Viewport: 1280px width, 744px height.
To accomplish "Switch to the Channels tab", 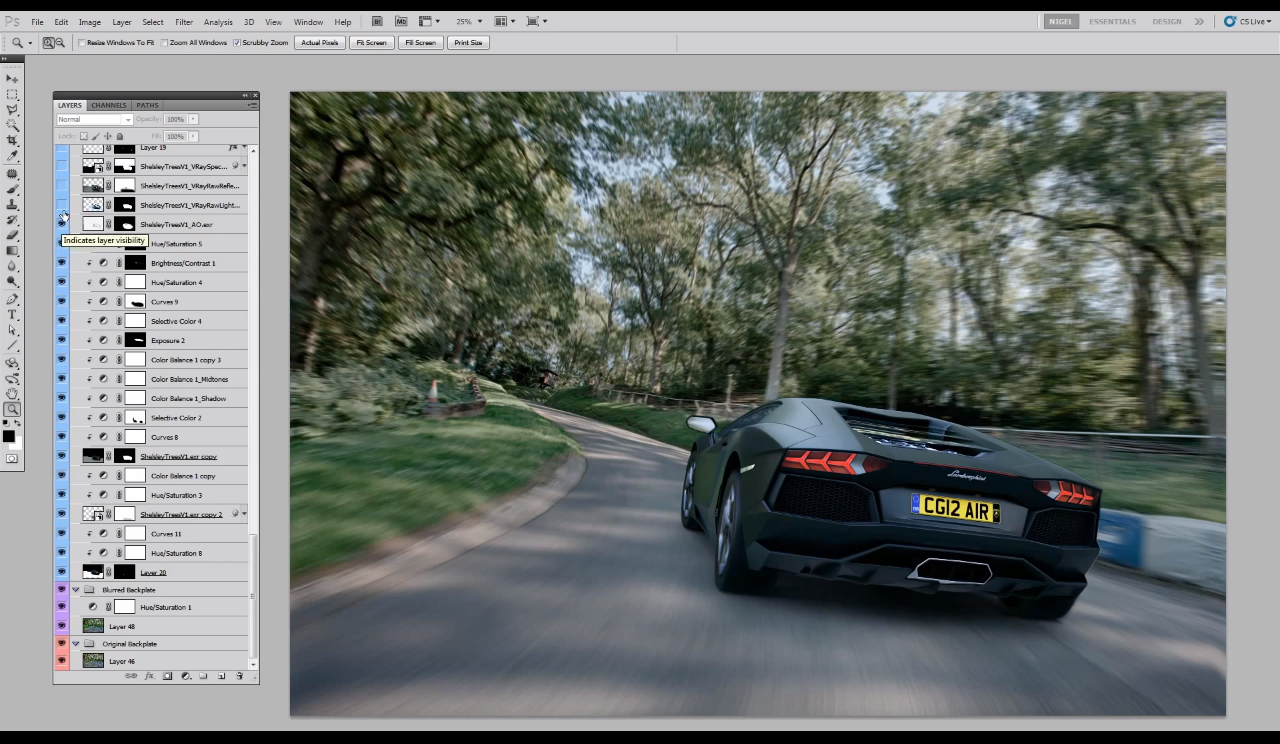I will [109, 105].
